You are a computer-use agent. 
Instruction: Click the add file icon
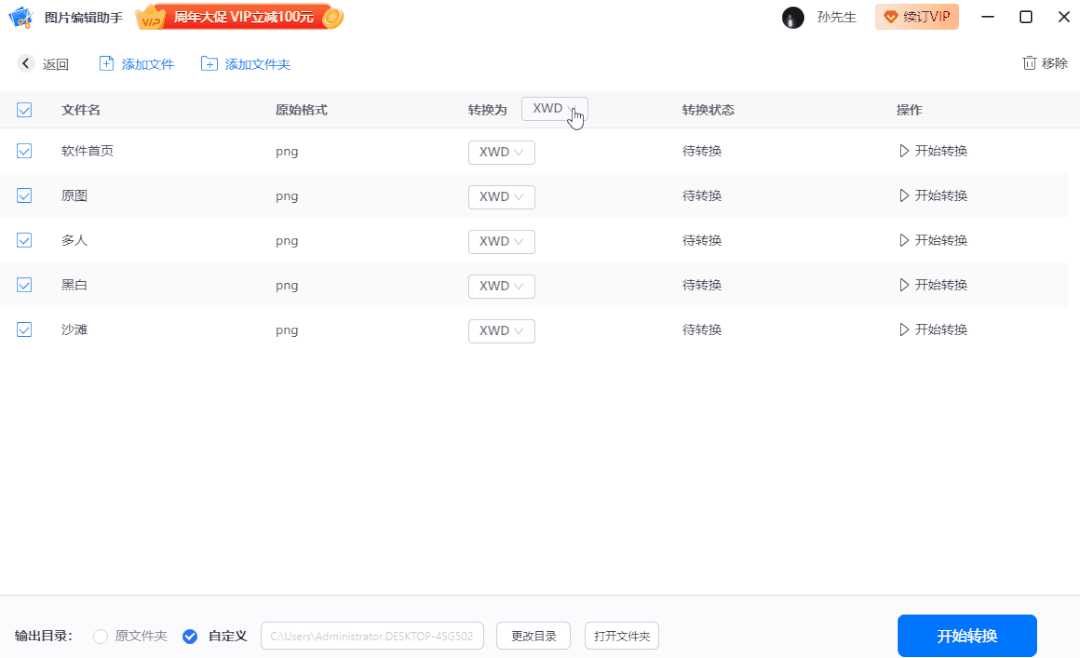pos(107,64)
